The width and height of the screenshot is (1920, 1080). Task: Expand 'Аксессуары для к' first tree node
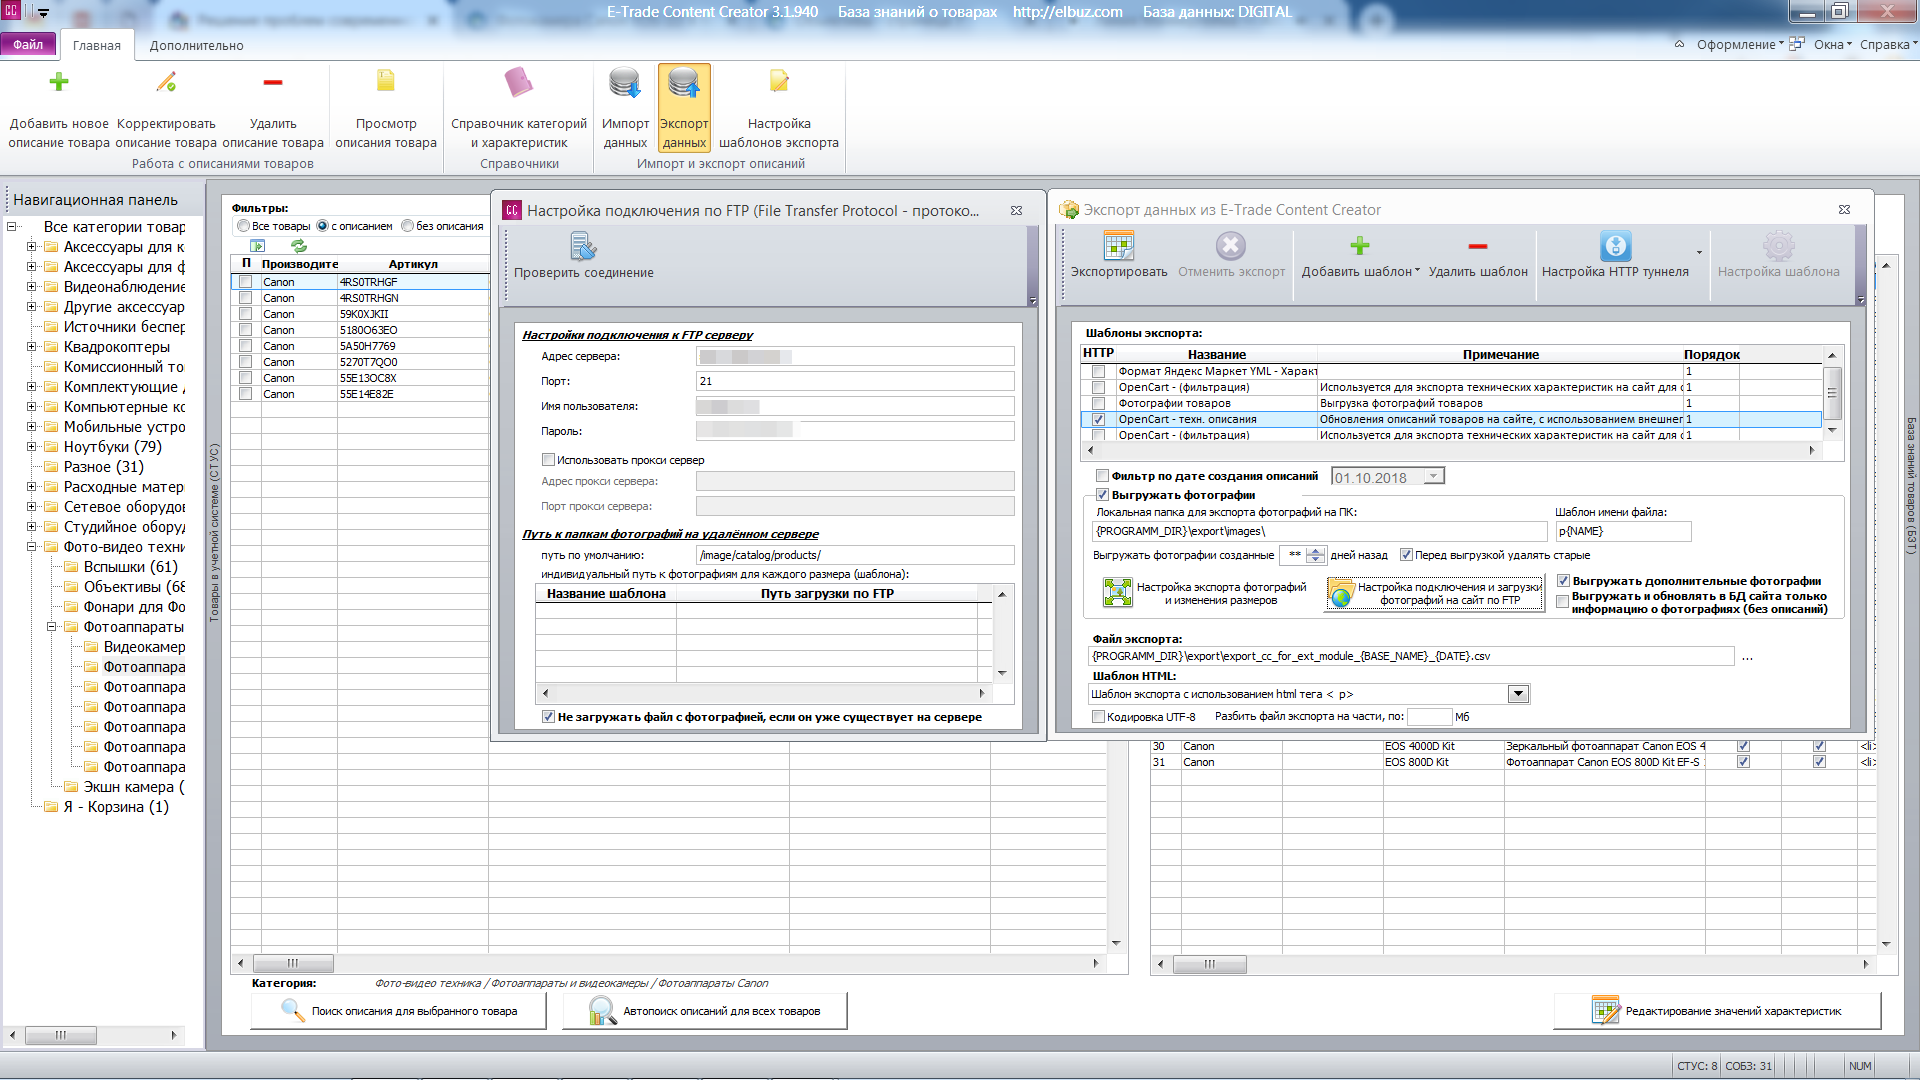pos(31,247)
